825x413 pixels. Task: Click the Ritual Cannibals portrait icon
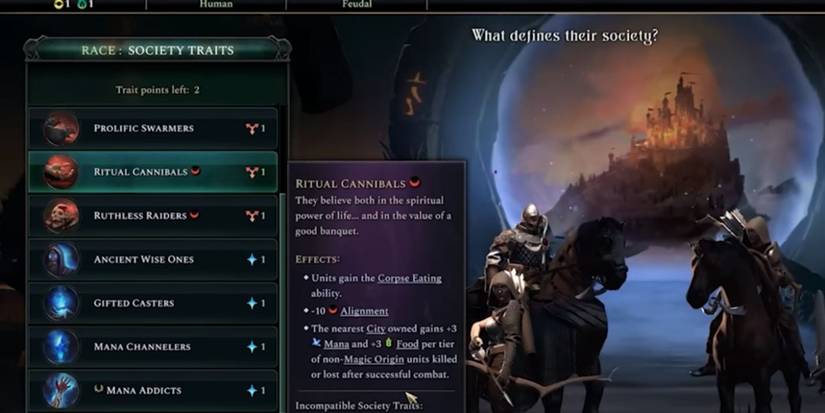pyautogui.click(x=61, y=172)
